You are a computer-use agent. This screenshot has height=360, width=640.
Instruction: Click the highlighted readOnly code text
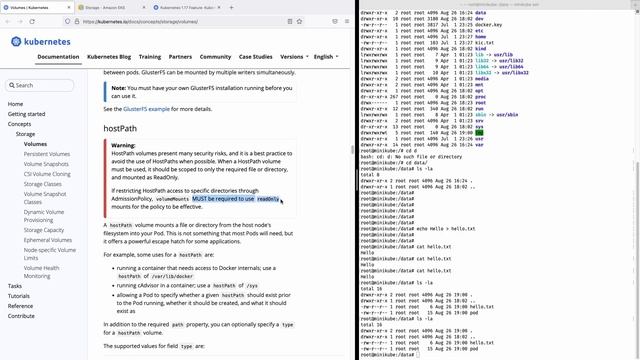(x=268, y=199)
